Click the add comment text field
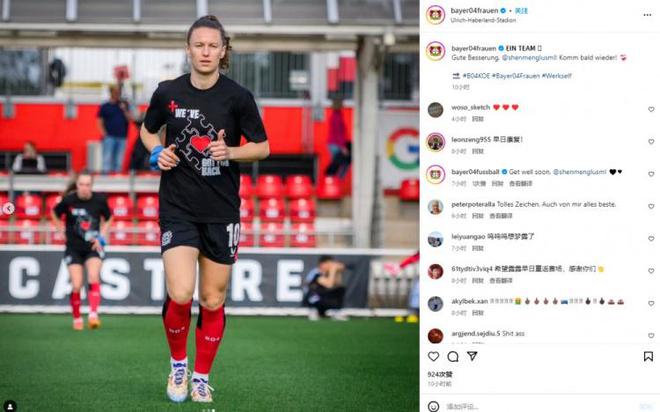 pos(539,407)
